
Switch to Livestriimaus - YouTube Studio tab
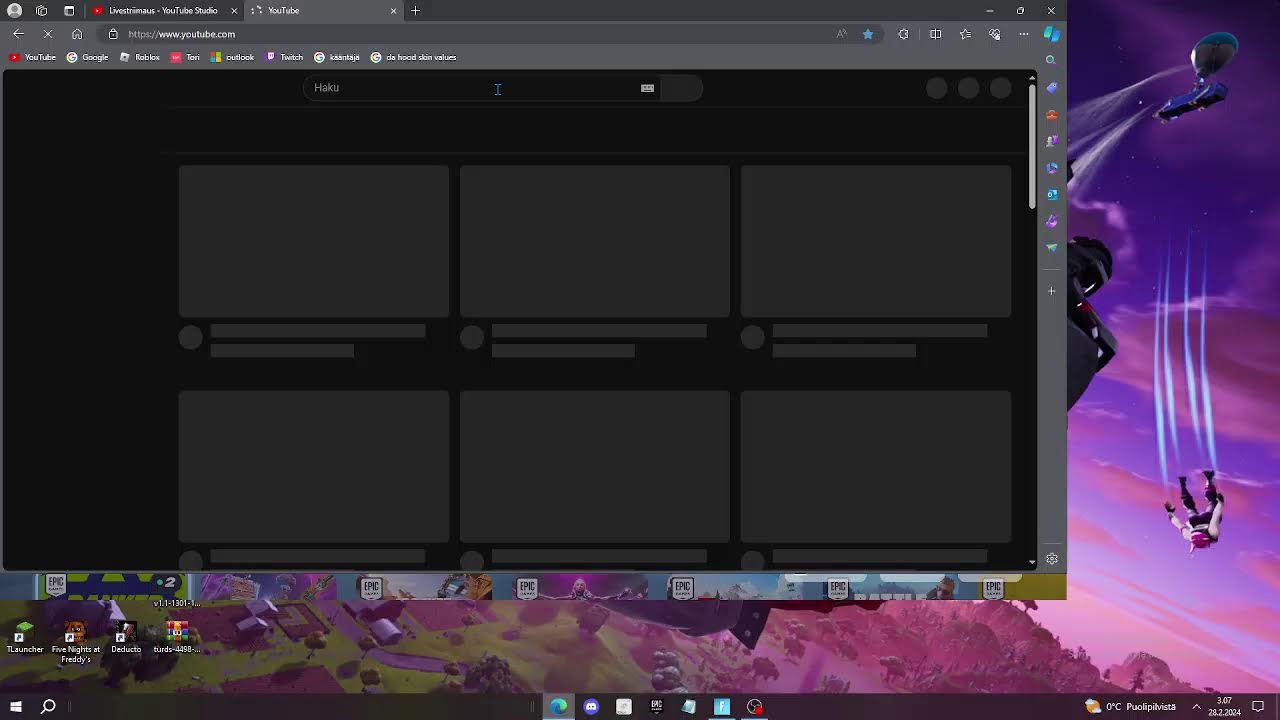[163, 10]
